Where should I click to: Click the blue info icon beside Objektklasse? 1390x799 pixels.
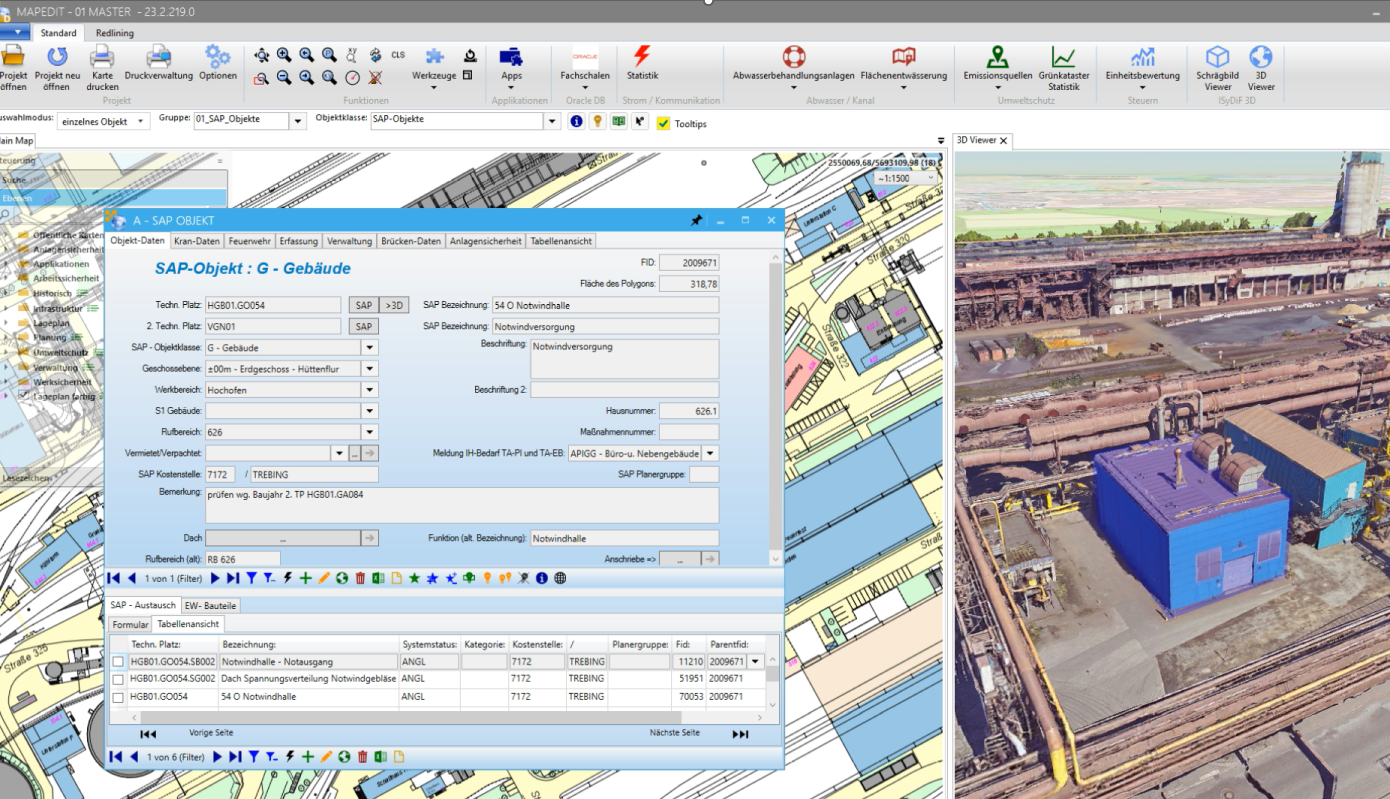click(x=576, y=121)
